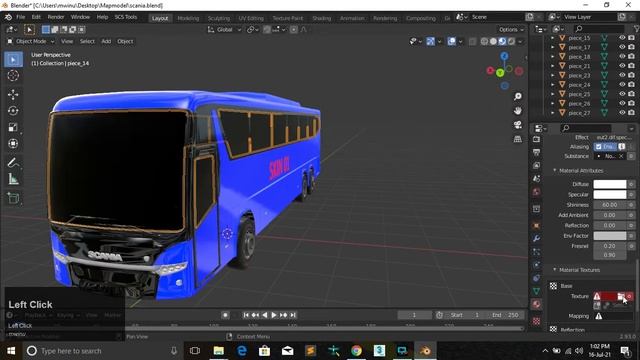Switch to the Modeling workspace tab
640x360 pixels.
pos(188,18)
